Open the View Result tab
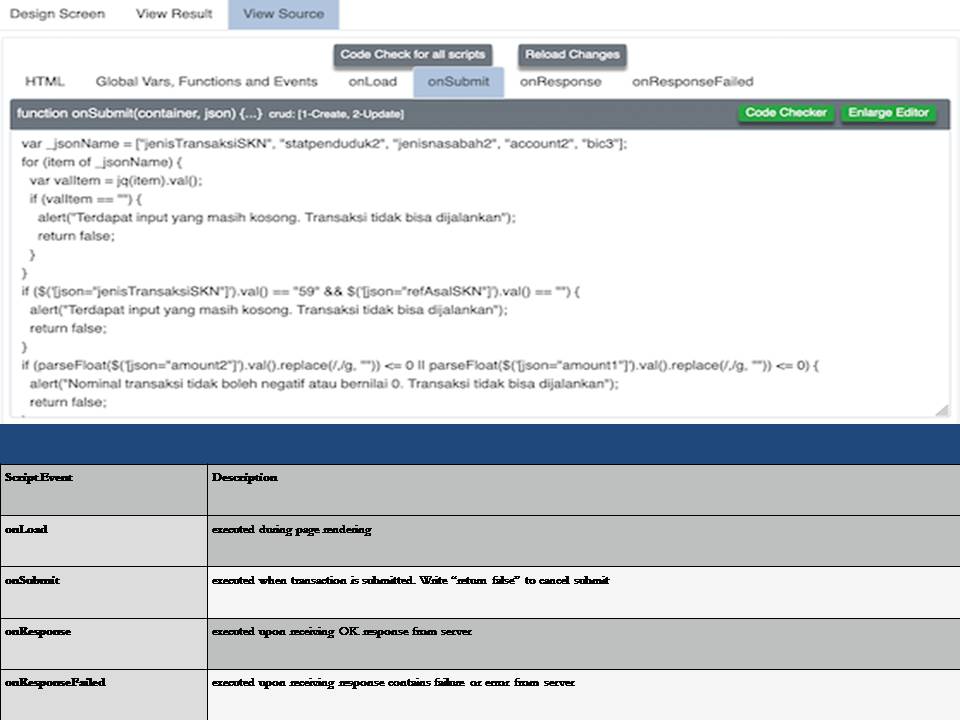Image resolution: width=960 pixels, height=720 pixels. pos(174,14)
